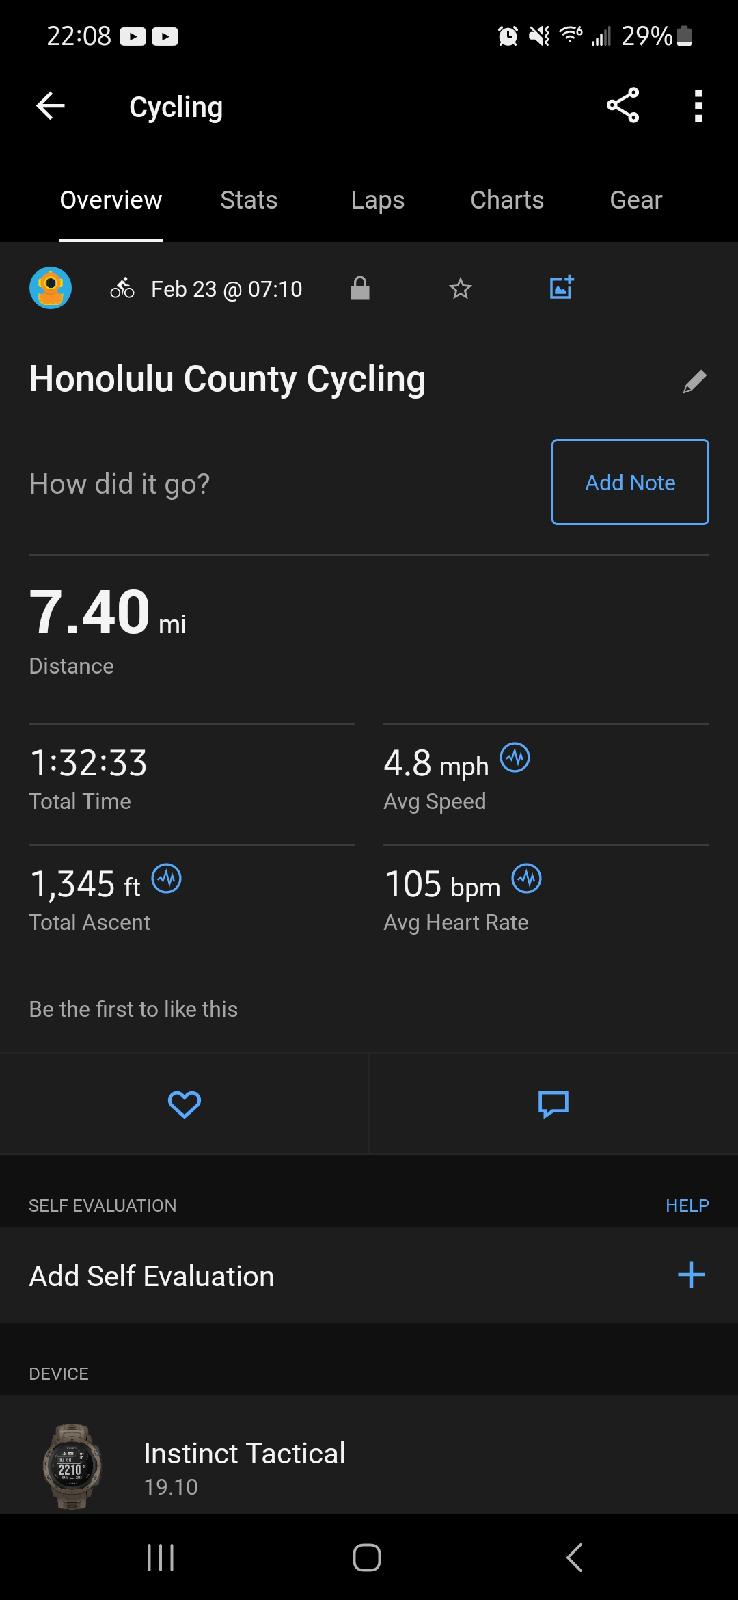Open Android recent apps button

161,1557
